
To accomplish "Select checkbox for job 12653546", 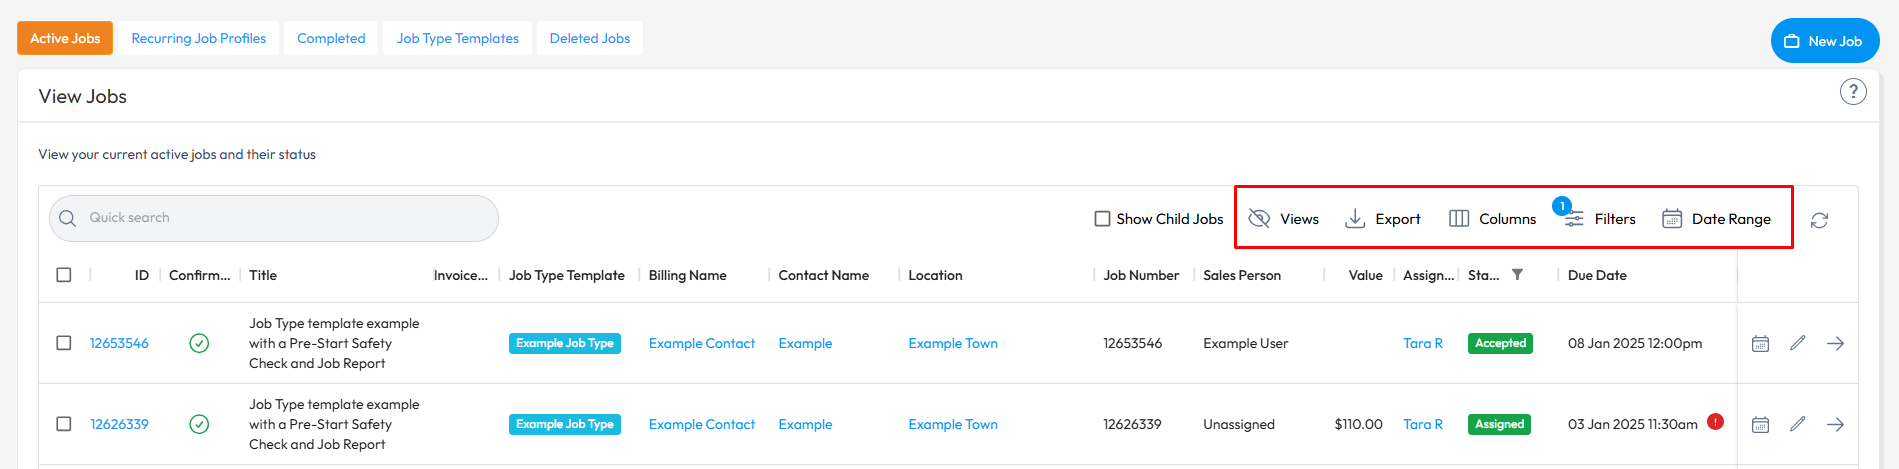I will pyautogui.click(x=64, y=343).
